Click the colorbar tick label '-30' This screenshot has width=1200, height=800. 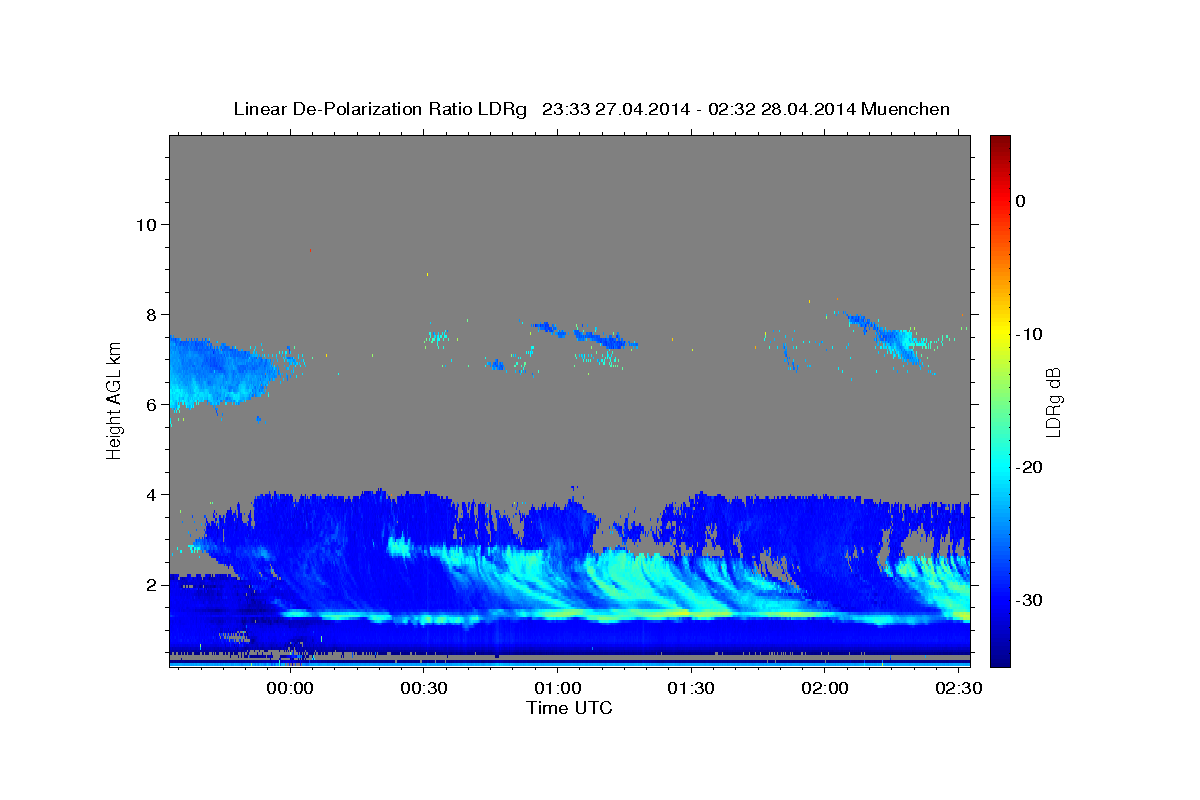coord(1029,600)
